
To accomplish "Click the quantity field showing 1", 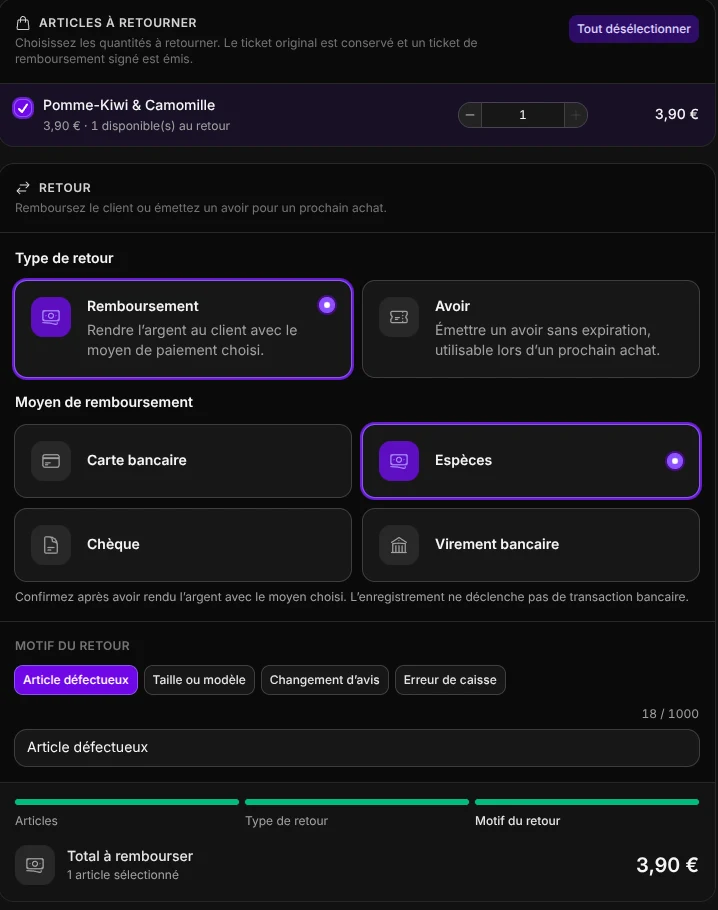I will [x=522, y=115].
